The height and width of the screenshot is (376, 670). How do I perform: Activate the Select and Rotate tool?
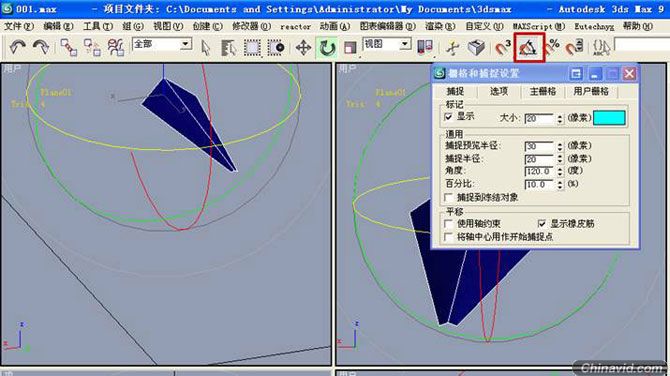[327, 47]
